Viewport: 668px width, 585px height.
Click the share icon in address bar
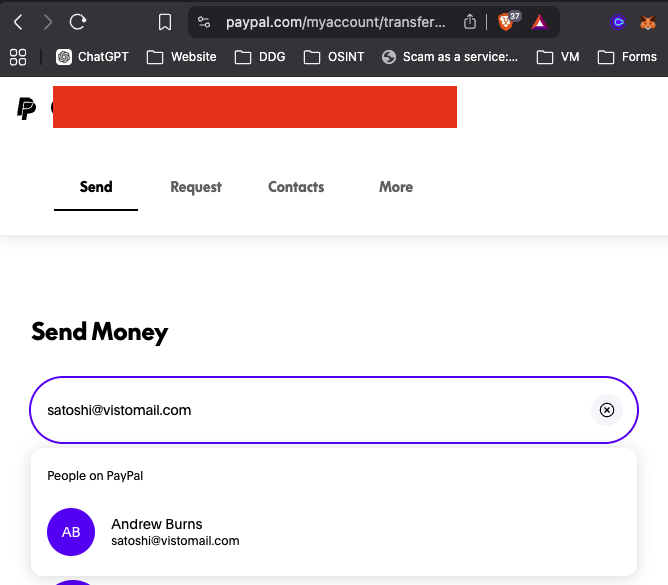click(470, 22)
